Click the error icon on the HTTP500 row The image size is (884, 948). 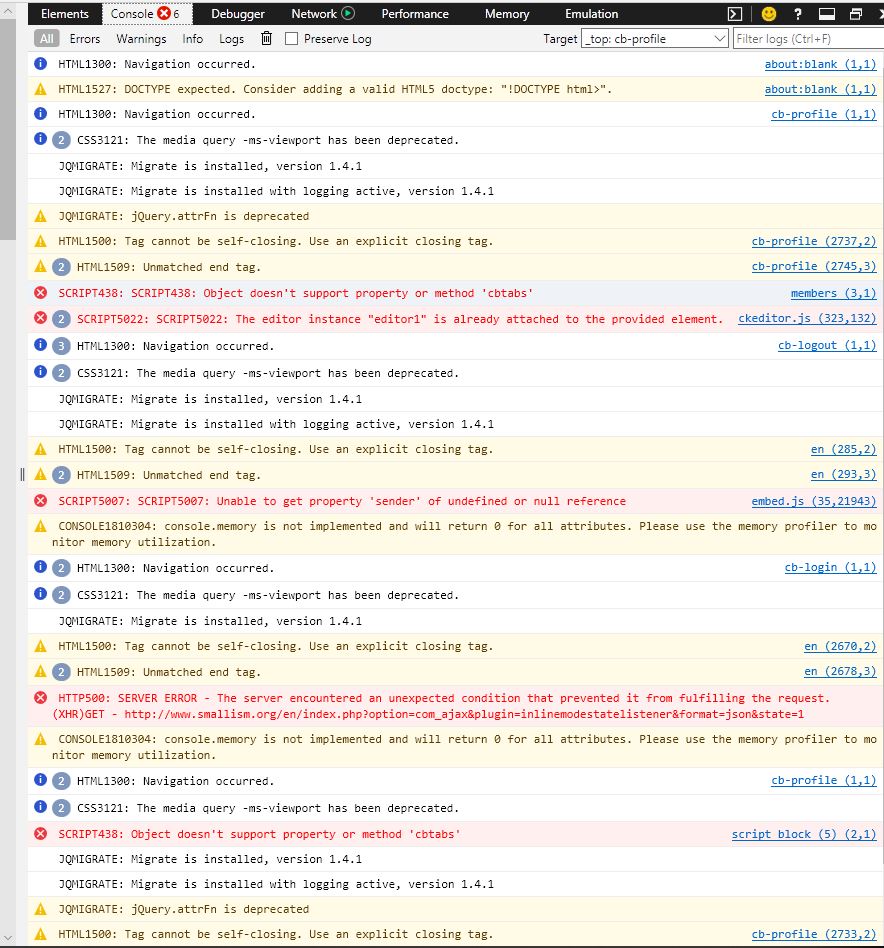[41, 698]
